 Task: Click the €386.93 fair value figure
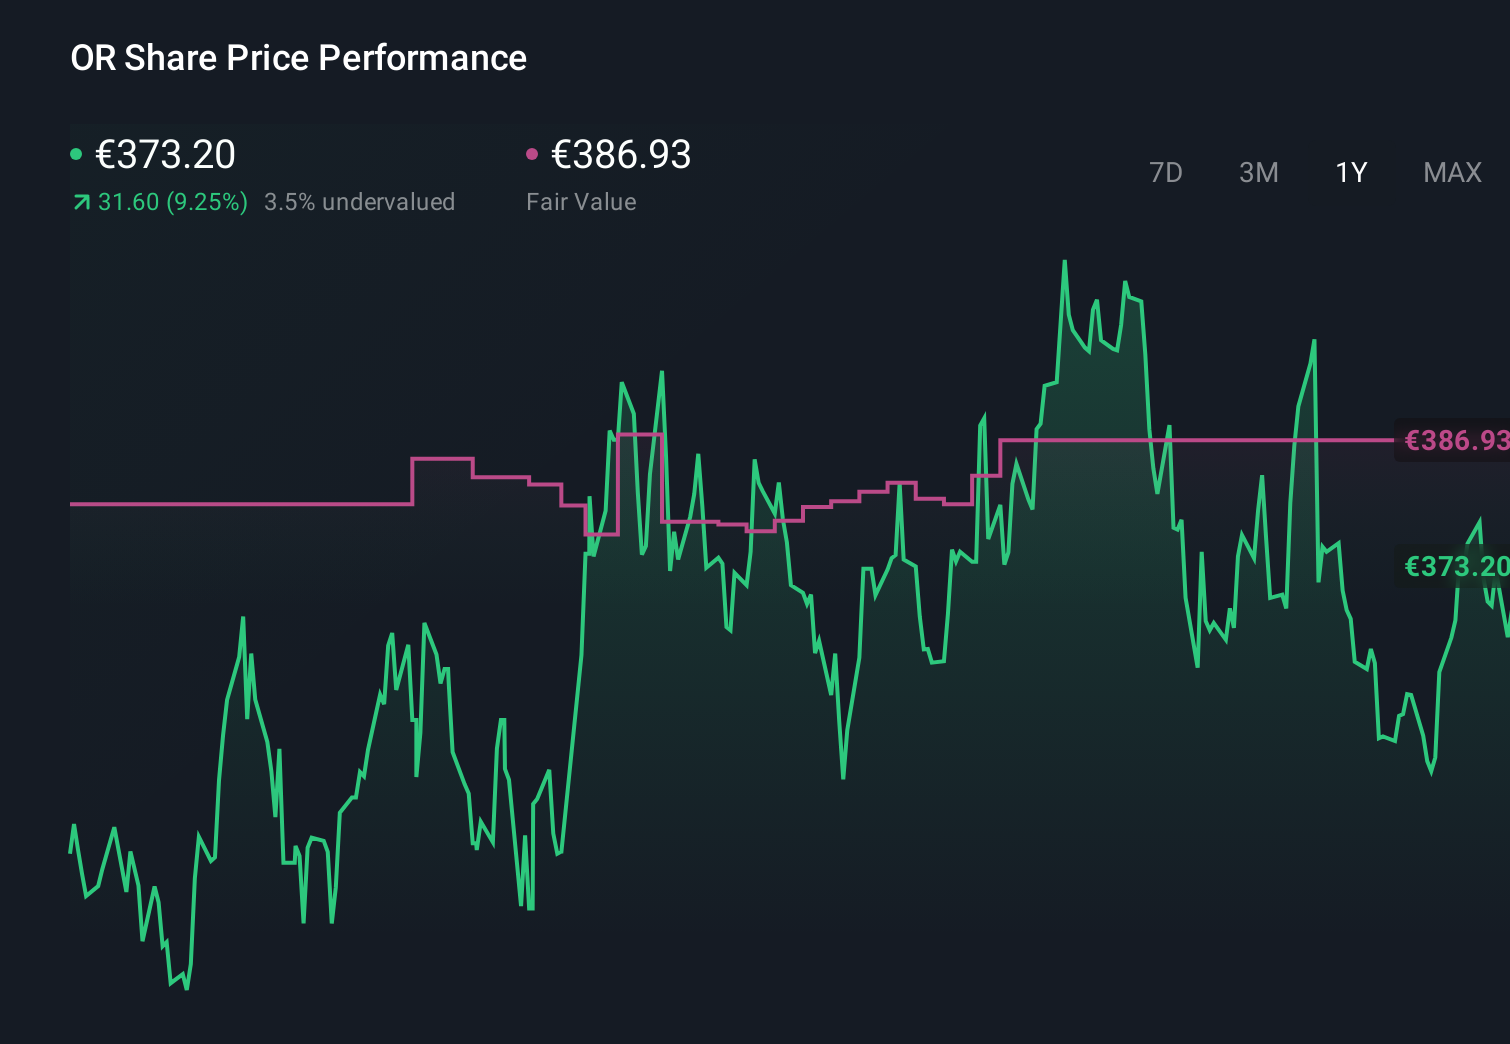(620, 155)
